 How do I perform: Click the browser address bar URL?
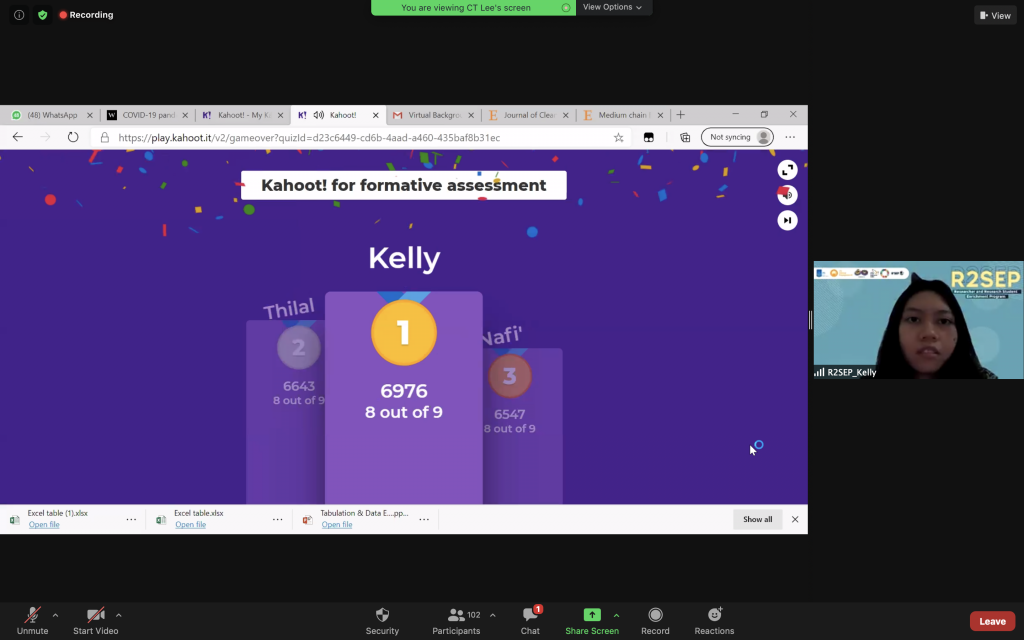click(309, 137)
